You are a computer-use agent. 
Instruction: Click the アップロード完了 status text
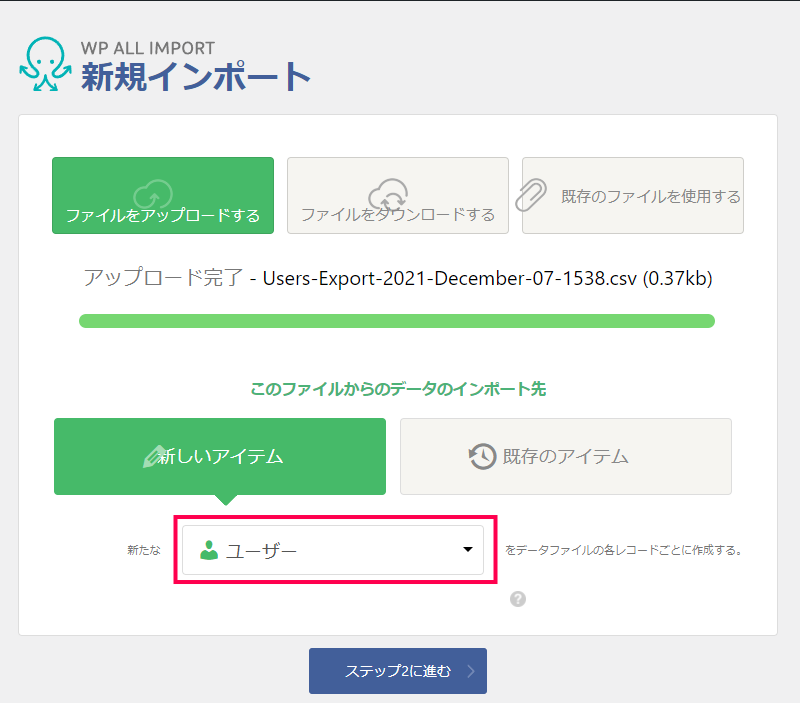pos(163,278)
